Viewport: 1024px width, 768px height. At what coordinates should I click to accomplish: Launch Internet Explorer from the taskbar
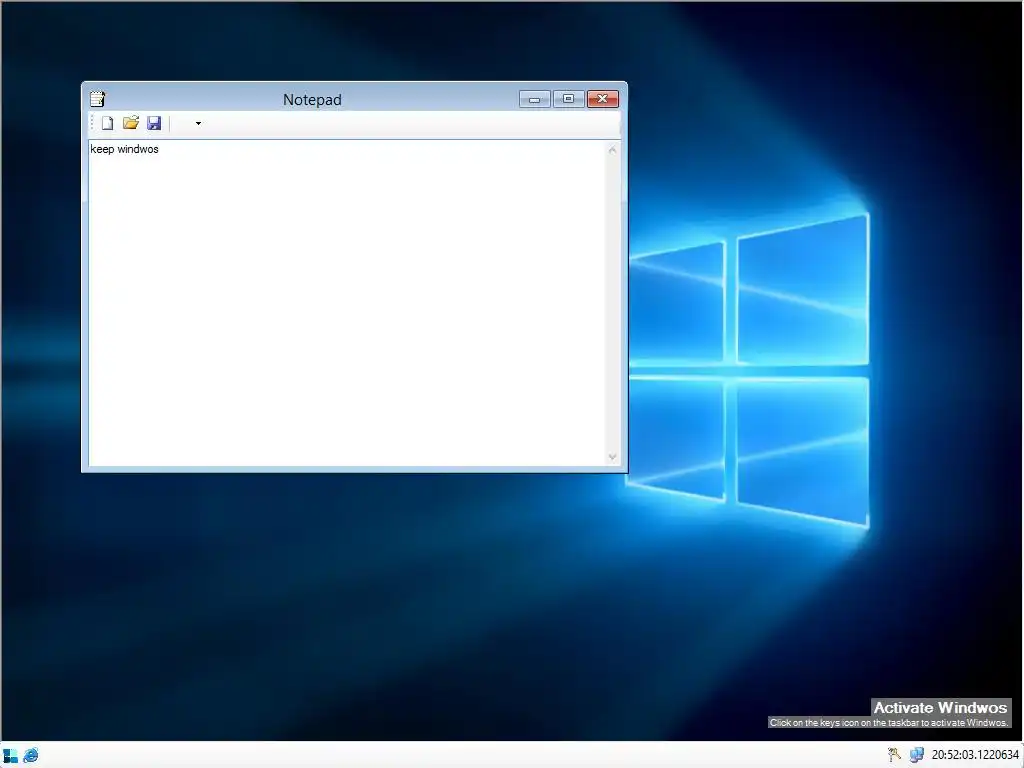(x=31, y=756)
